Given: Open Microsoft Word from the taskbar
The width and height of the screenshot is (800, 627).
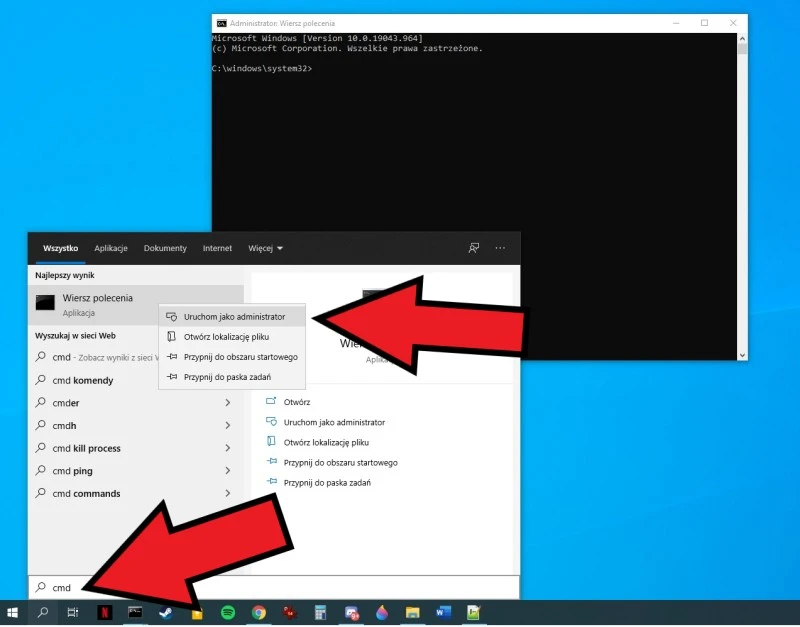Looking at the screenshot, I should coord(441,611).
